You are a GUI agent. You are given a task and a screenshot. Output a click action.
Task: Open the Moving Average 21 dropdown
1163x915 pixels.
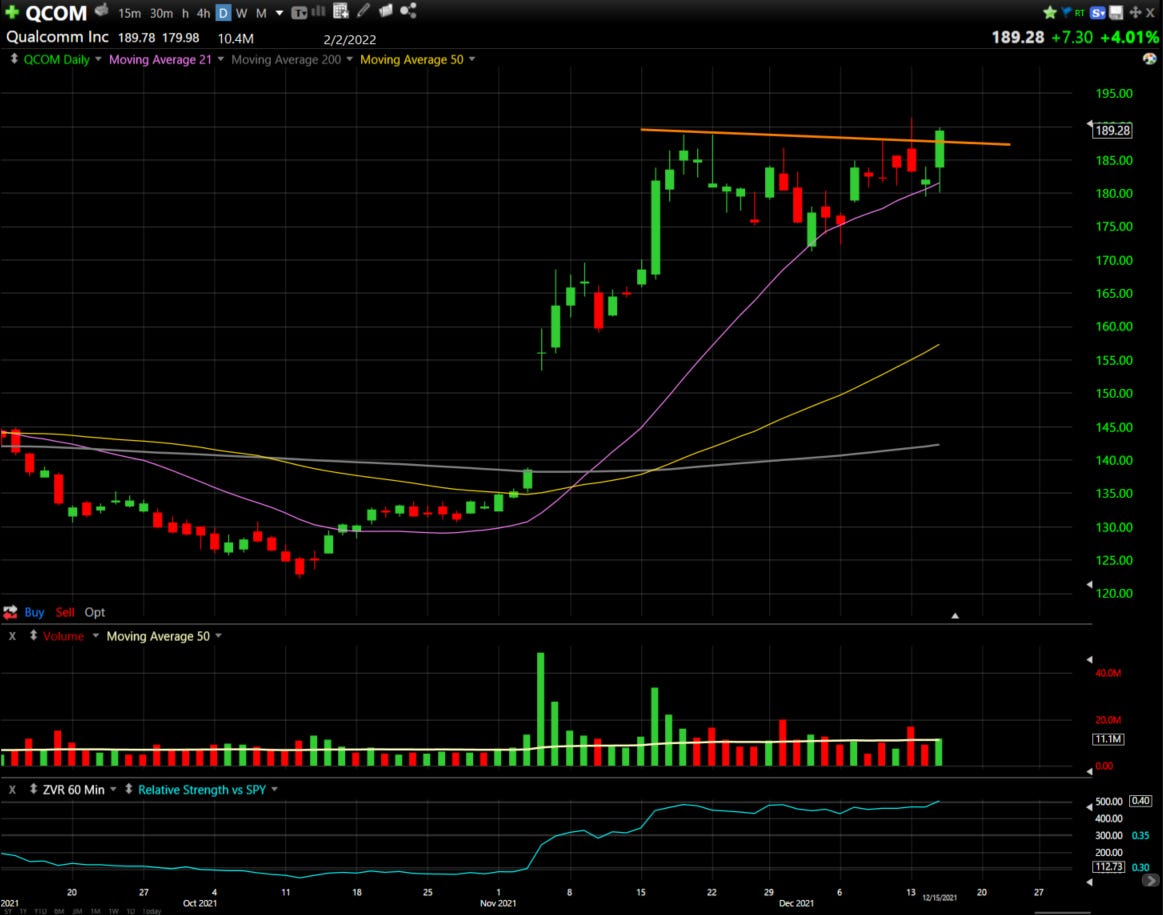[220, 59]
